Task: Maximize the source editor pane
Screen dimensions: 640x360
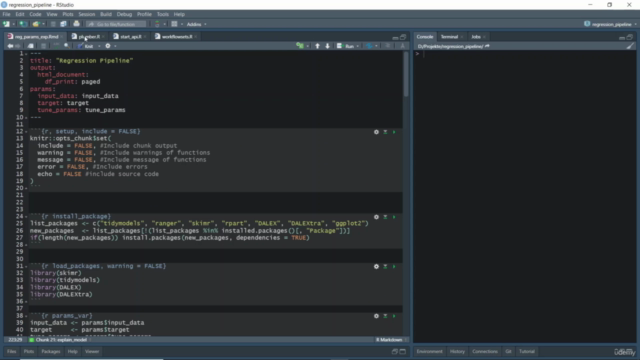Action: pyautogui.click(x=403, y=37)
